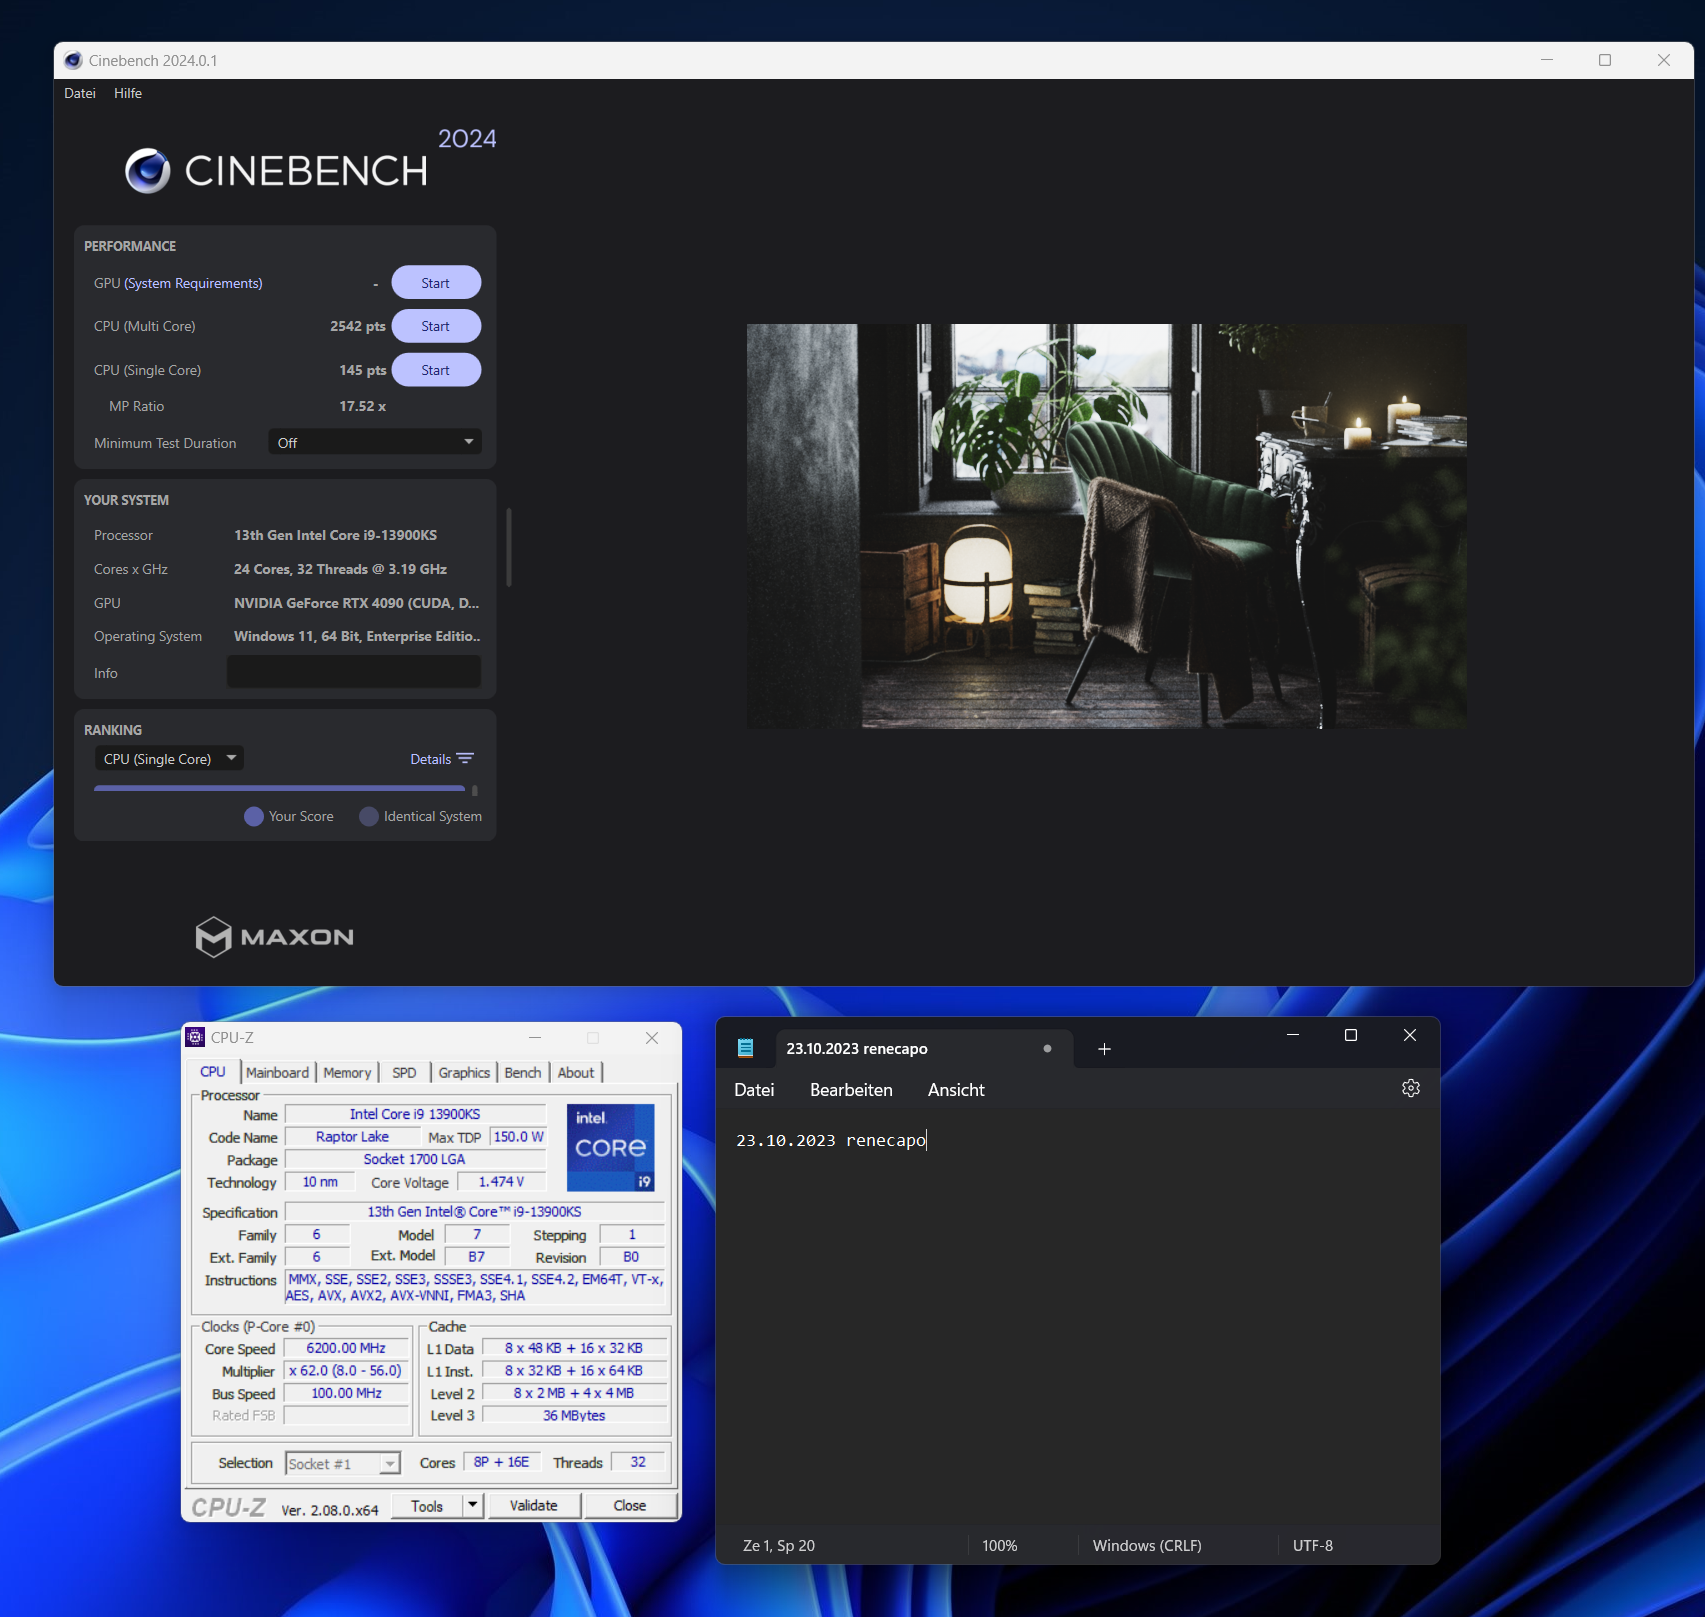
Task: Click Ze 1, Sp 20 position indicator
Action: point(779,1546)
